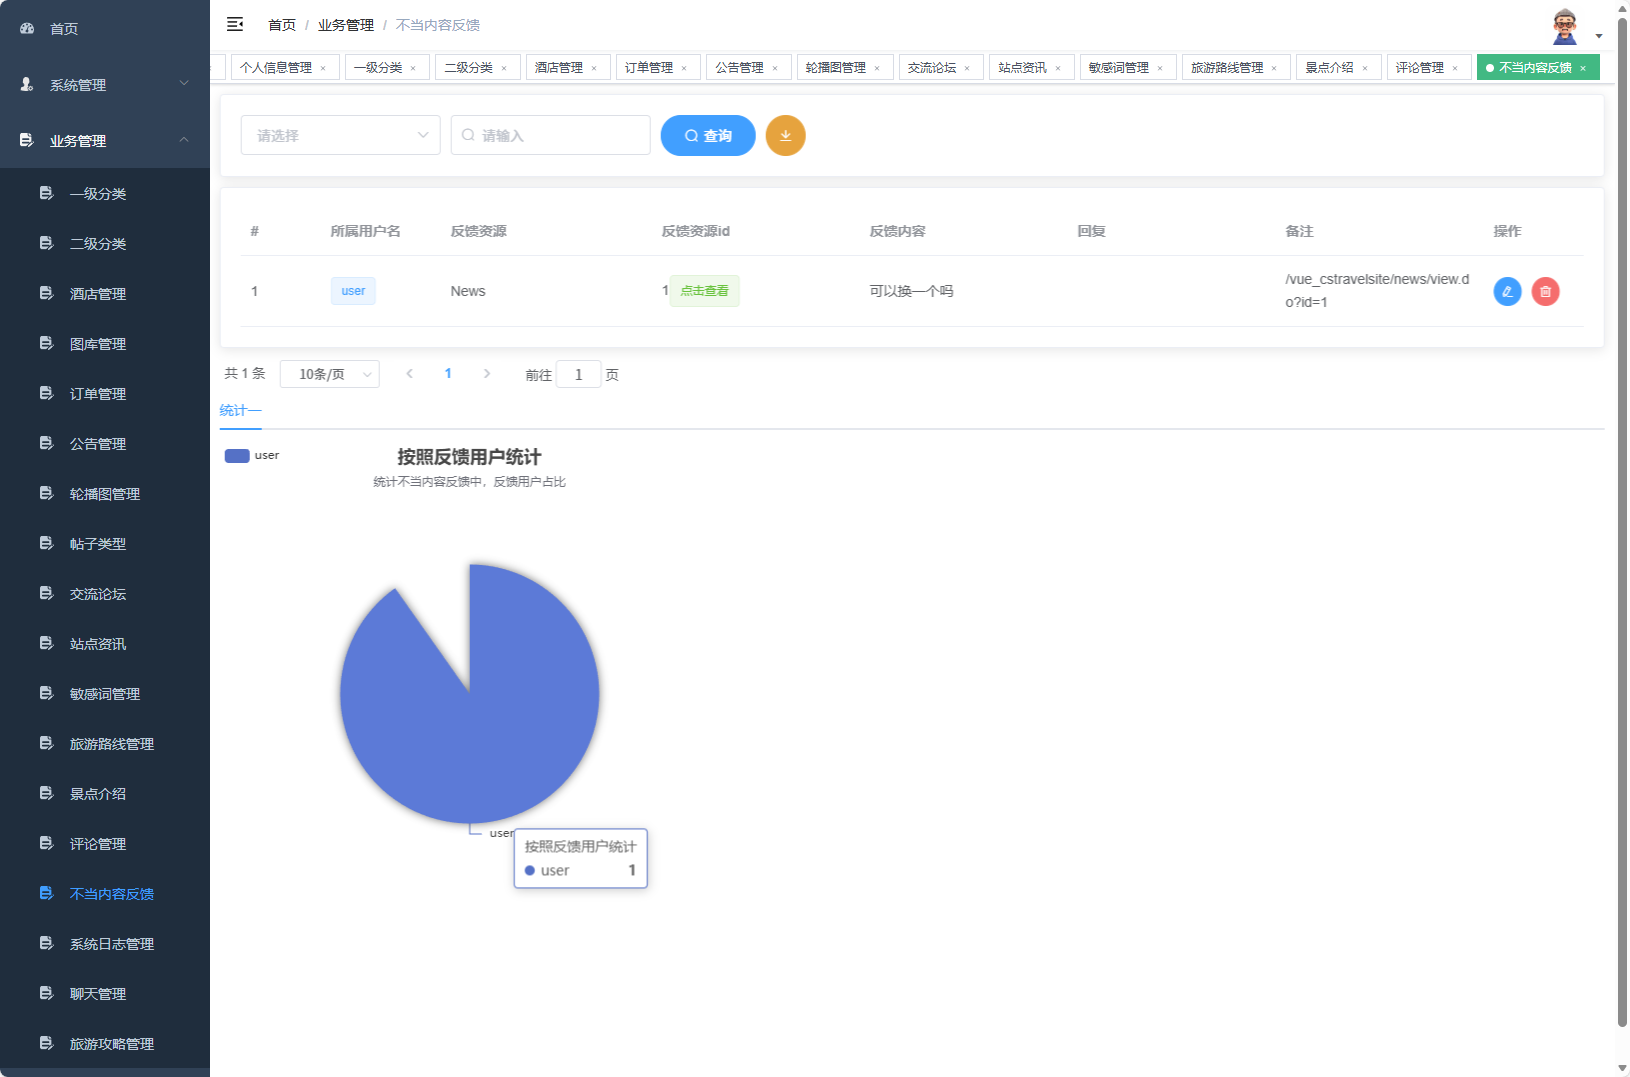This screenshot has height=1077, width=1630.
Task: Toggle the user legend on the pie chart
Action: (x=251, y=455)
